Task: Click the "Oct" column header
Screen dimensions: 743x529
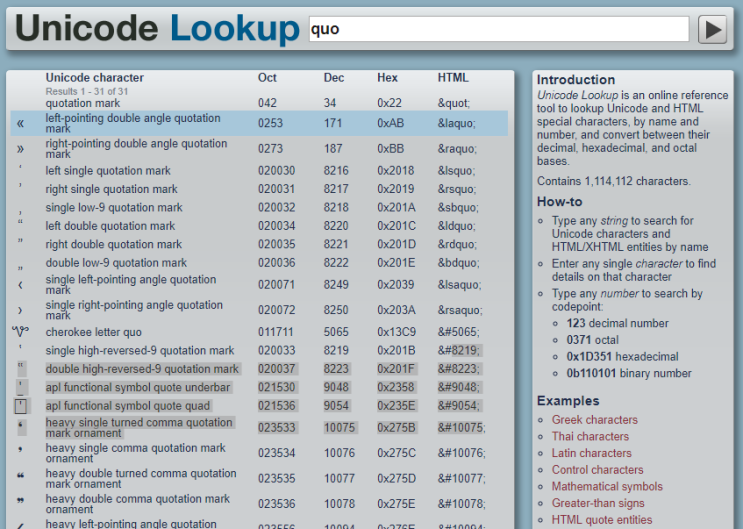Action: tap(267, 78)
